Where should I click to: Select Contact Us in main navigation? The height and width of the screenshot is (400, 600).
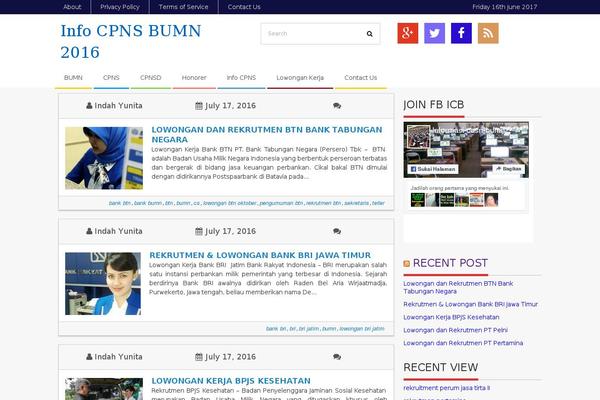(x=360, y=78)
